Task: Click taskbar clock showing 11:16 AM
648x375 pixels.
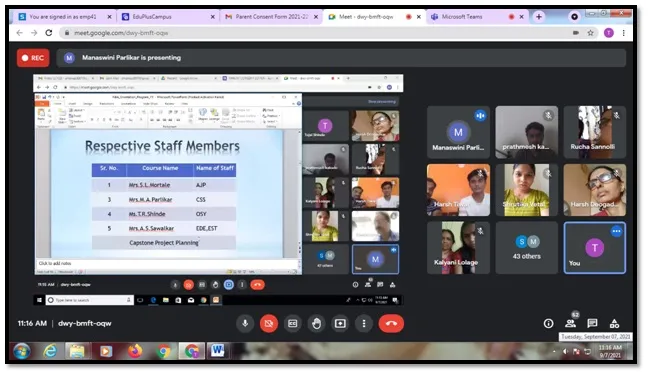Action: pyautogui.click(x=610, y=351)
